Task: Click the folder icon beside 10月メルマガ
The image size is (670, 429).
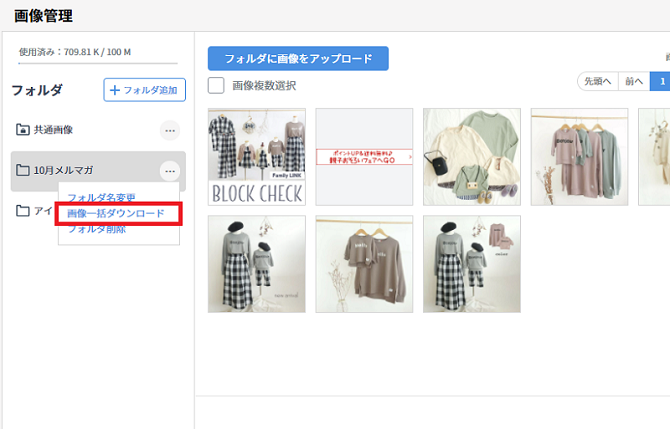Action: point(23,170)
